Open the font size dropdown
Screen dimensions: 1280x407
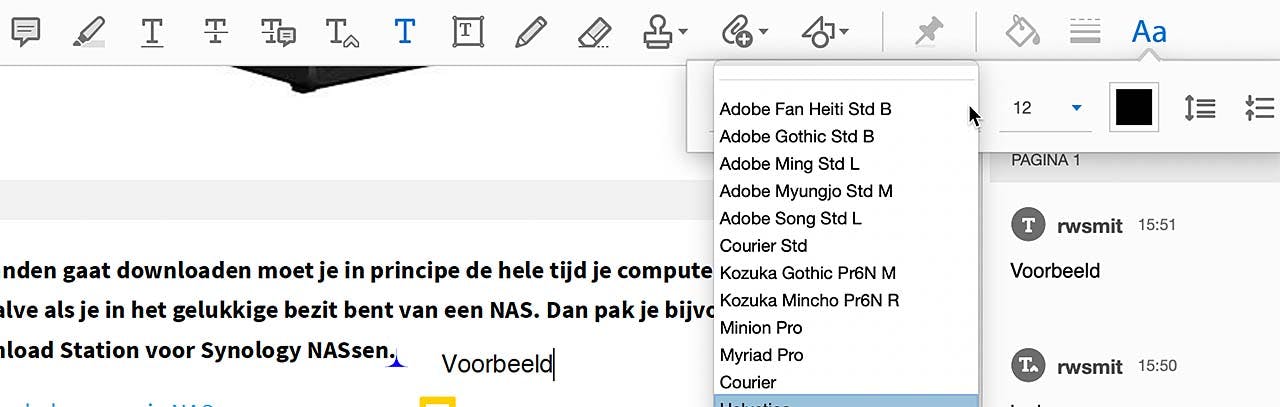pyautogui.click(x=1077, y=108)
